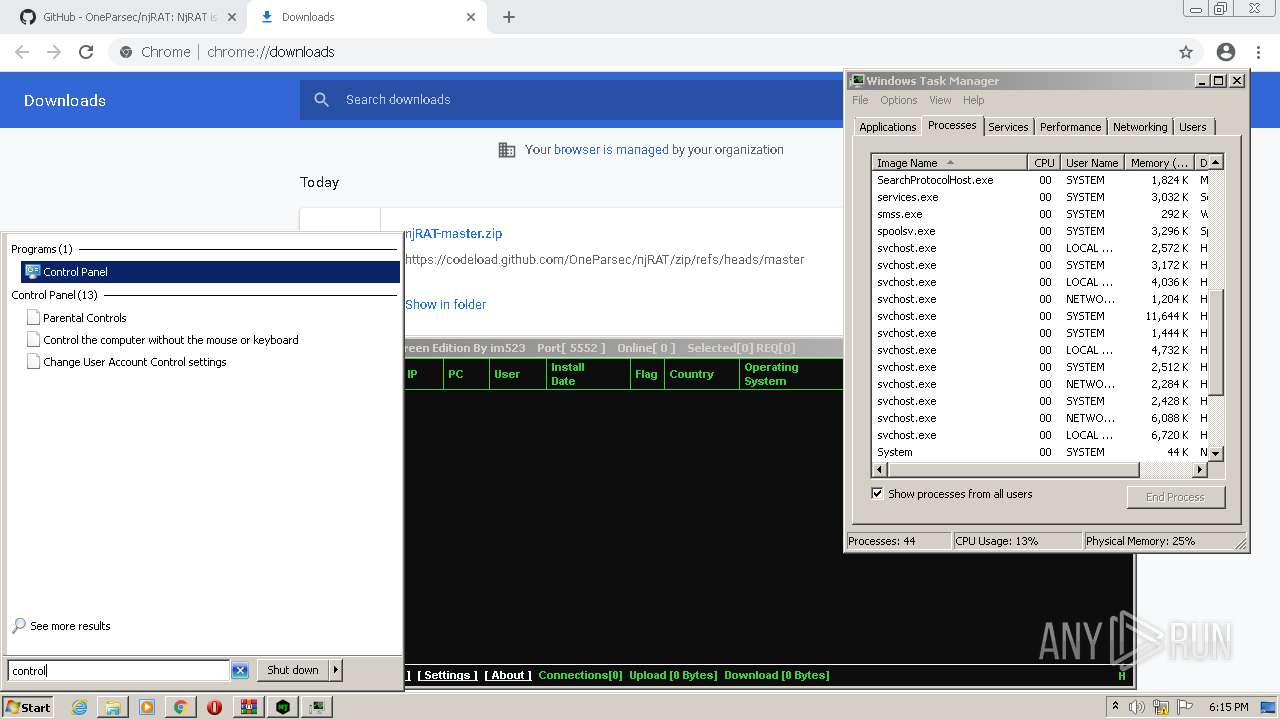The width and height of the screenshot is (1280, 720).
Task: Switch to the Performance tab
Action: point(1070,127)
